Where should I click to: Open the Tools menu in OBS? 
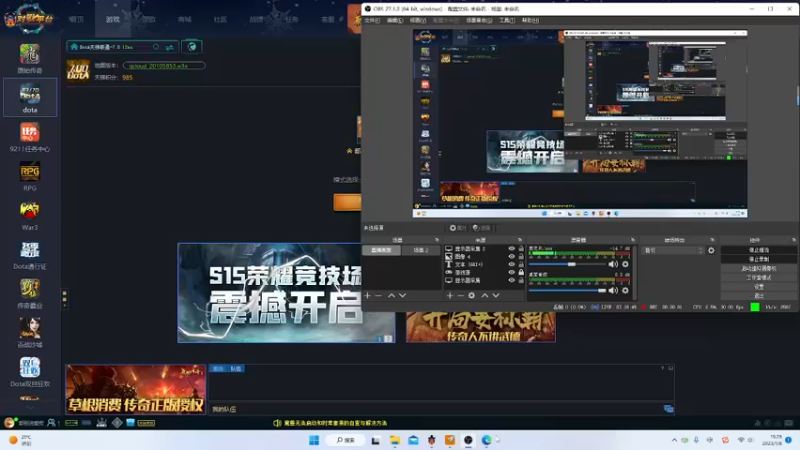[x=507, y=20]
